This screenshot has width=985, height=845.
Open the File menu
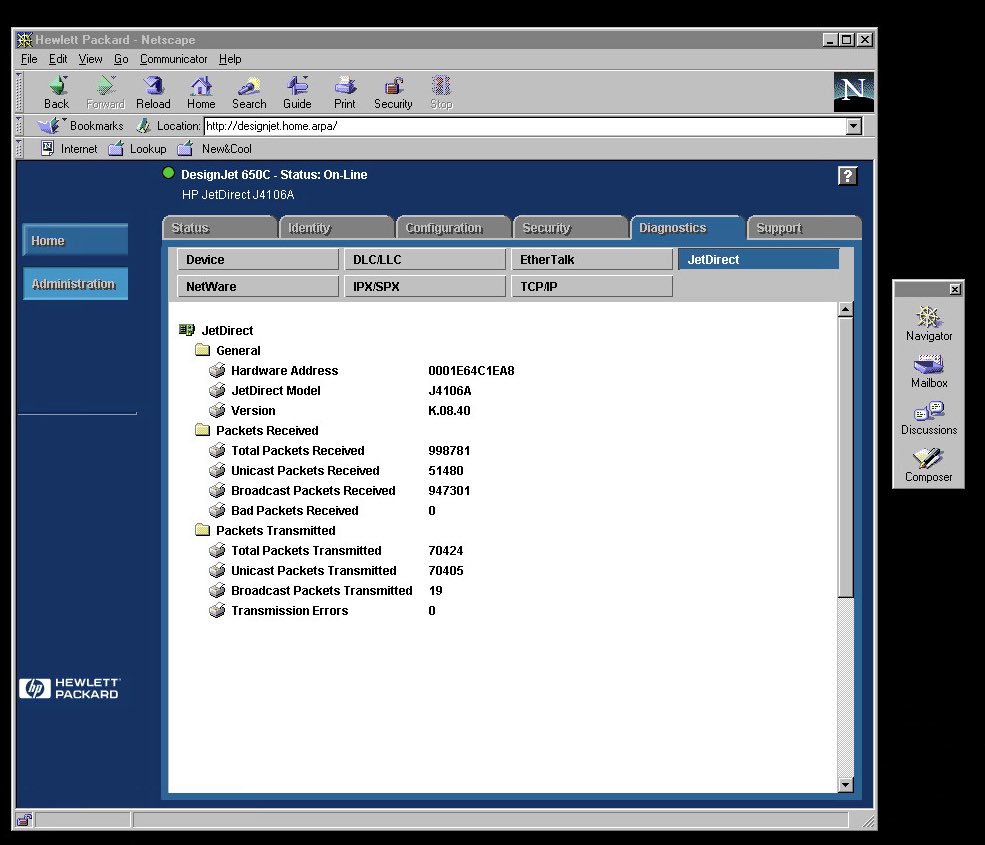pyautogui.click(x=29, y=59)
